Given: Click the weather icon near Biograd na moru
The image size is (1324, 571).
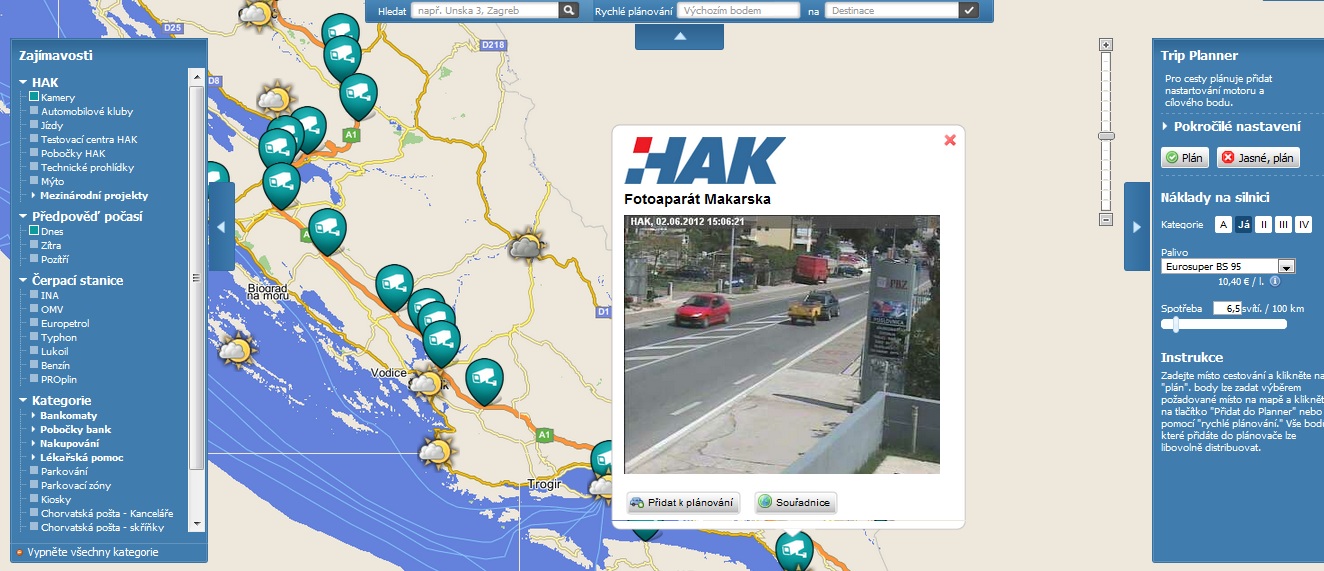Looking at the screenshot, I should tap(236, 350).
